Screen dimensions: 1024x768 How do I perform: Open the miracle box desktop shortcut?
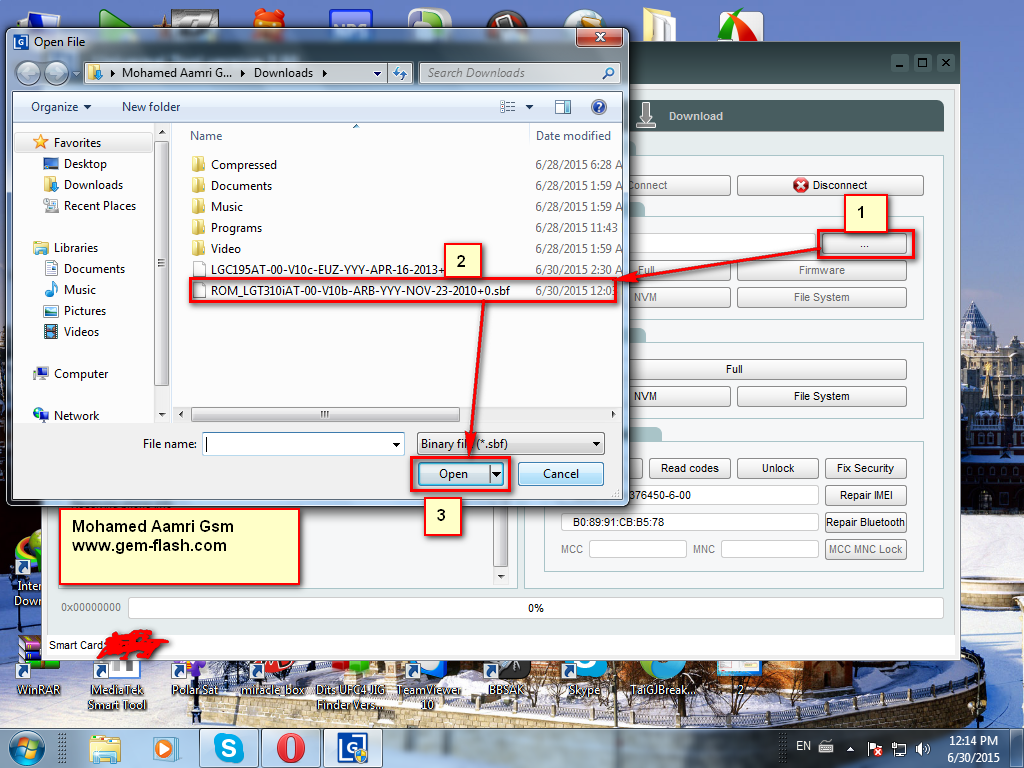coord(274,679)
